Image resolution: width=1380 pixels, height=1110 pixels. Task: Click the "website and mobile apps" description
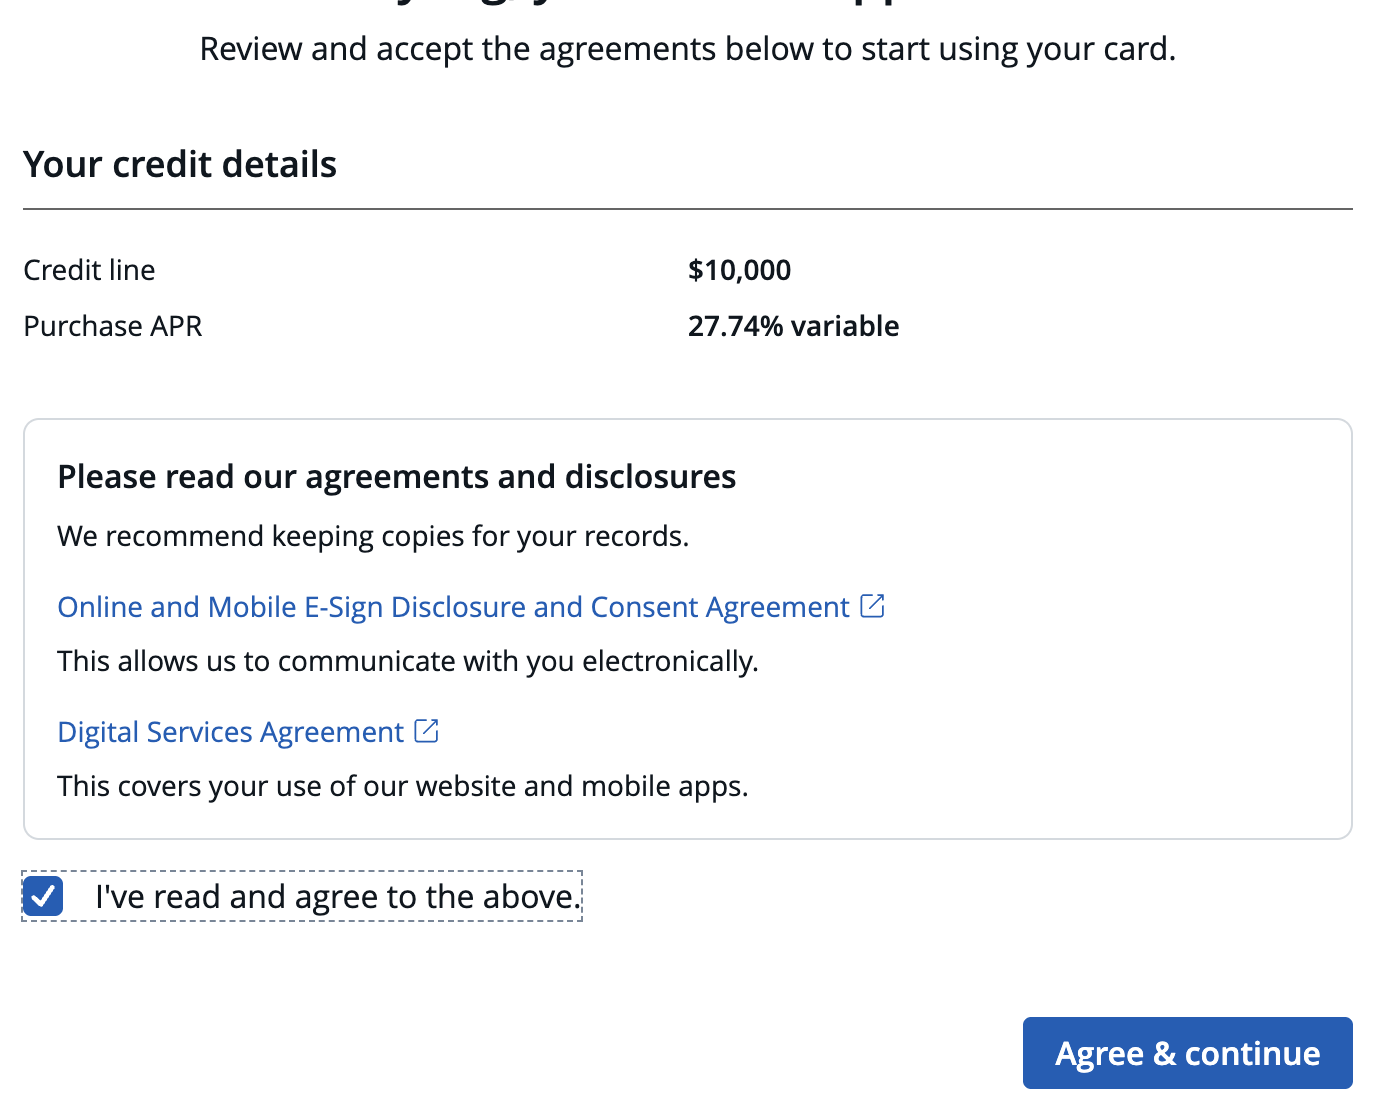(402, 786)
